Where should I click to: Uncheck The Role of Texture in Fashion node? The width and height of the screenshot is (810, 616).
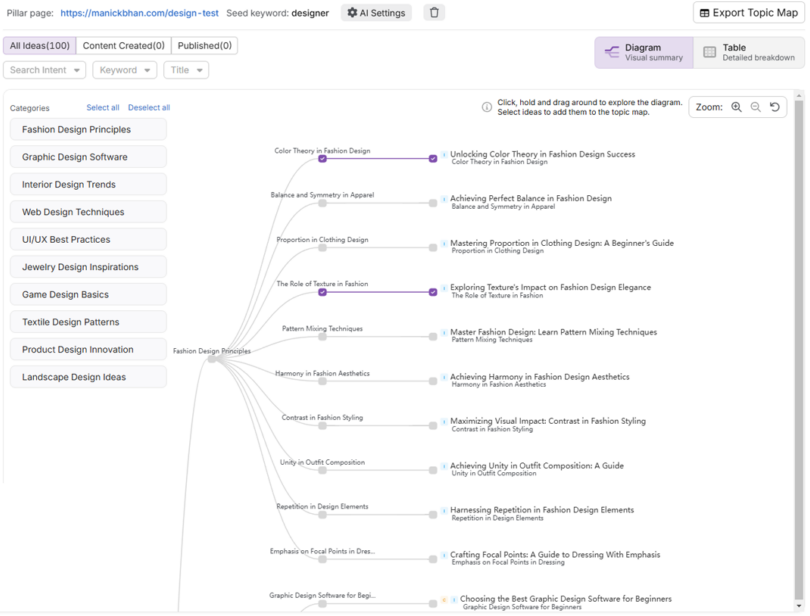[323, 291]
